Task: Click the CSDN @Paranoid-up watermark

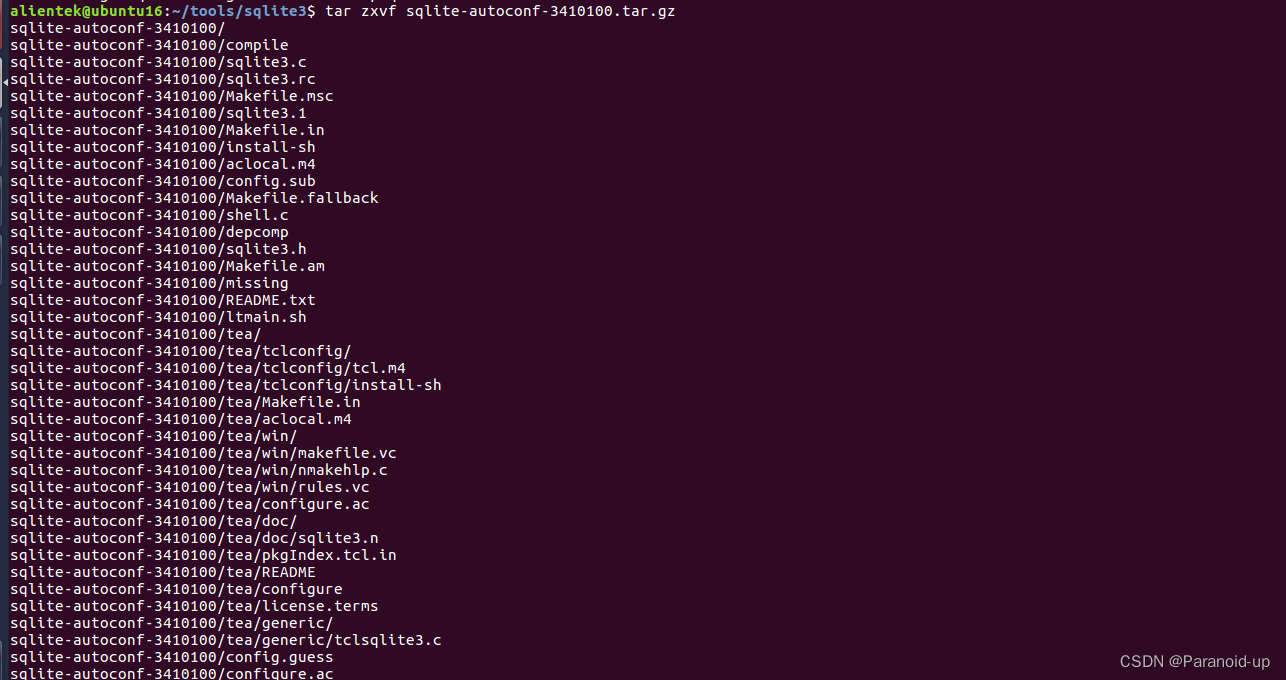Action: tap(1194, 662)
